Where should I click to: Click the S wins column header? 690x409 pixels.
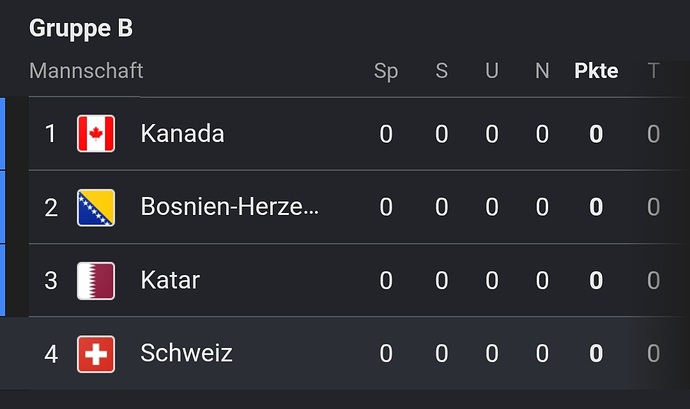(x=441, y=71)
